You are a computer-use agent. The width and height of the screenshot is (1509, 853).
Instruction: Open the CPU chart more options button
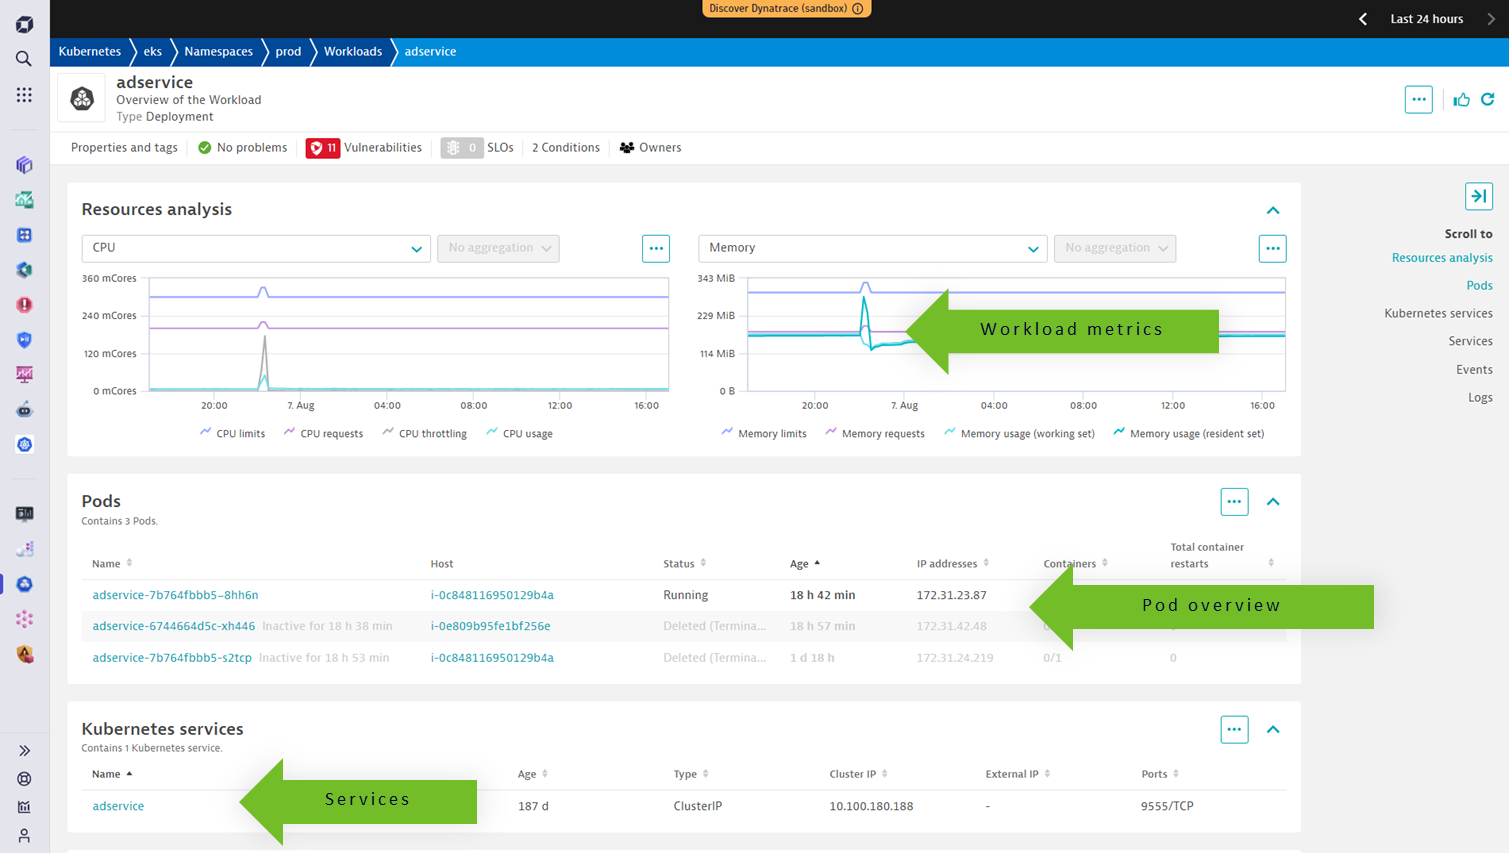656,248
